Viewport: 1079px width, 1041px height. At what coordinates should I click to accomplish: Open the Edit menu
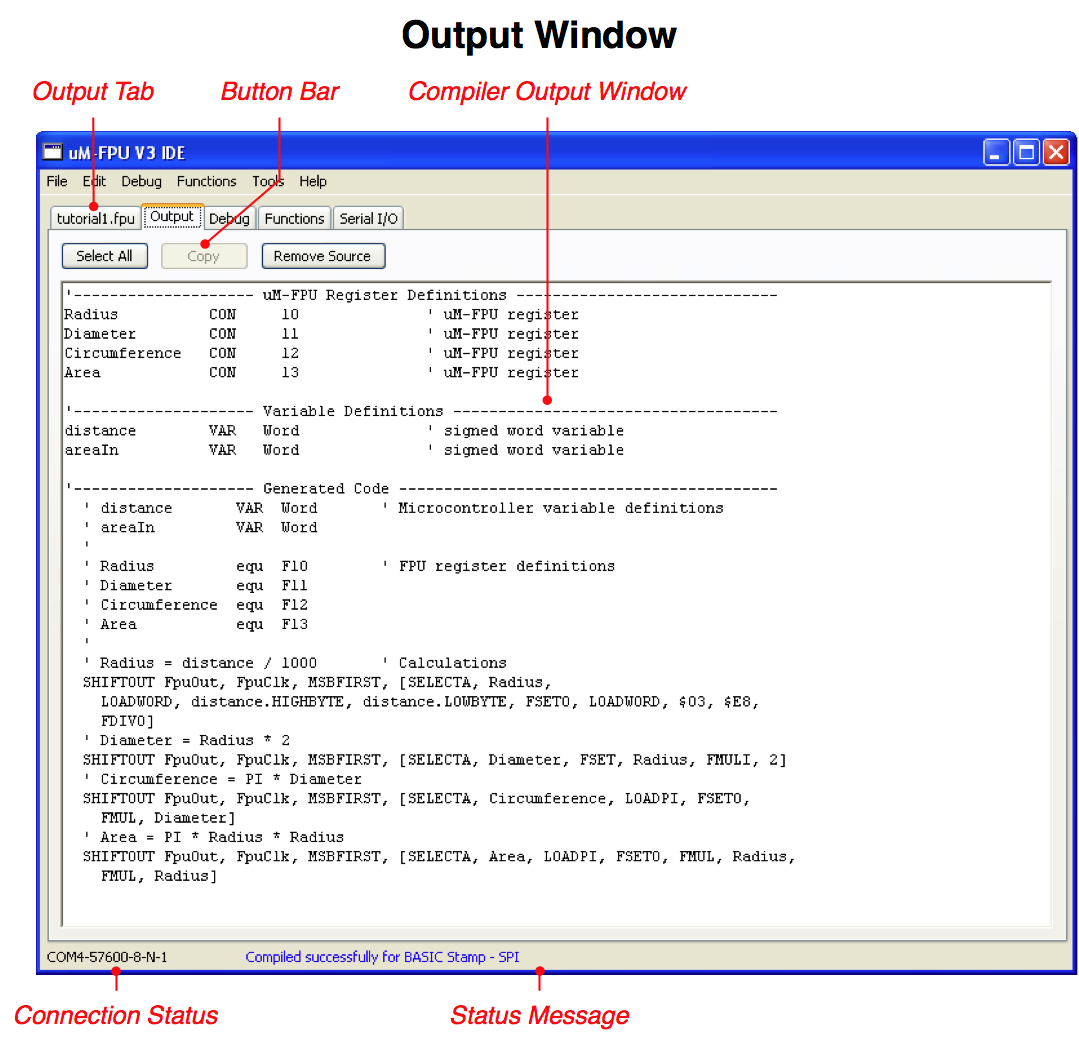pyautogui.click(x=94, y=181)
